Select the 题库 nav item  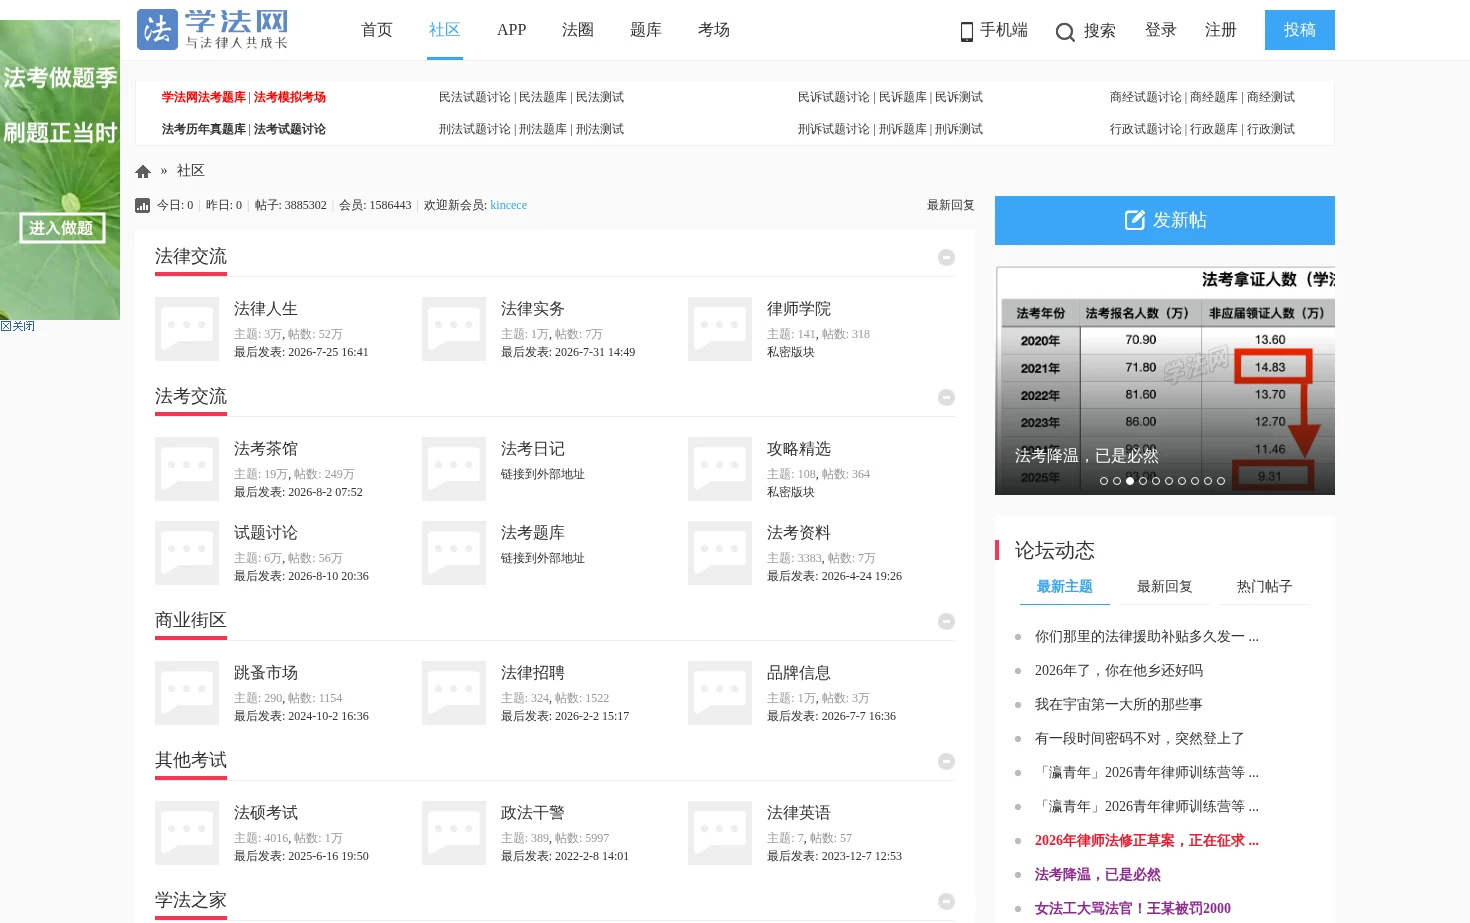(x=646, y=30)
